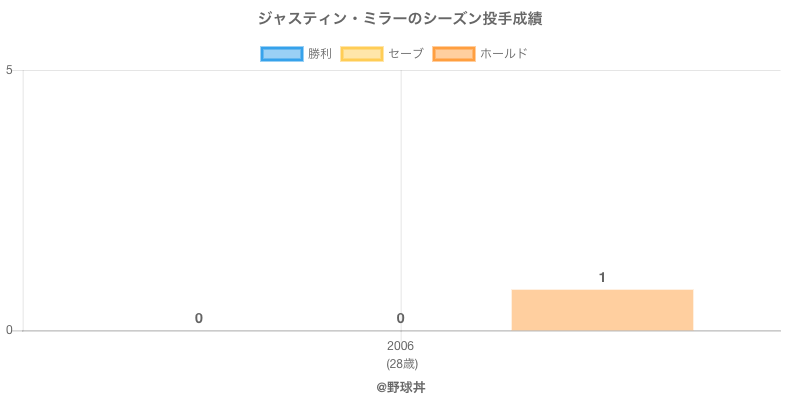Click the y-axis label 5
This screenshot has height=400, width=800.
pos(9,70)
